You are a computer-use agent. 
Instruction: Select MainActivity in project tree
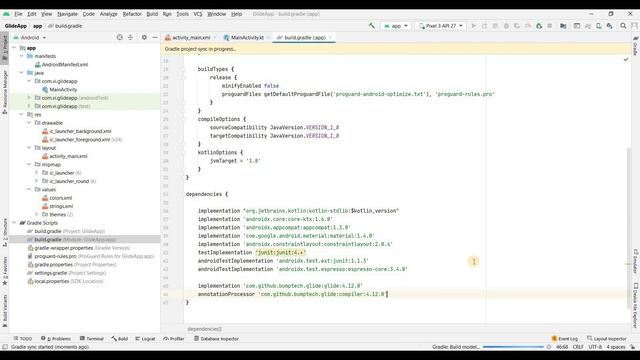[63, 89]
